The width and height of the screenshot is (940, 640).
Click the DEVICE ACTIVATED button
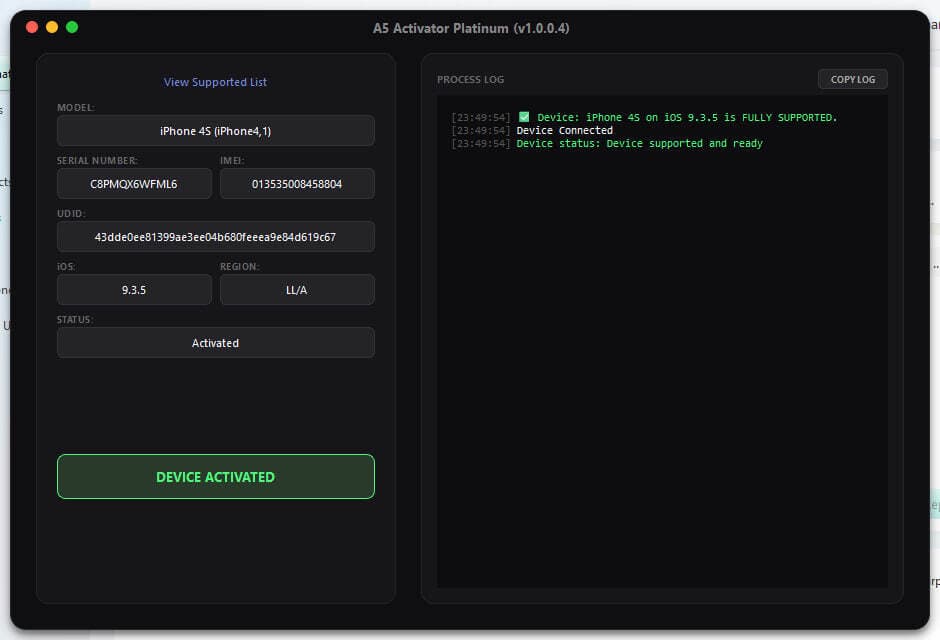216,476
